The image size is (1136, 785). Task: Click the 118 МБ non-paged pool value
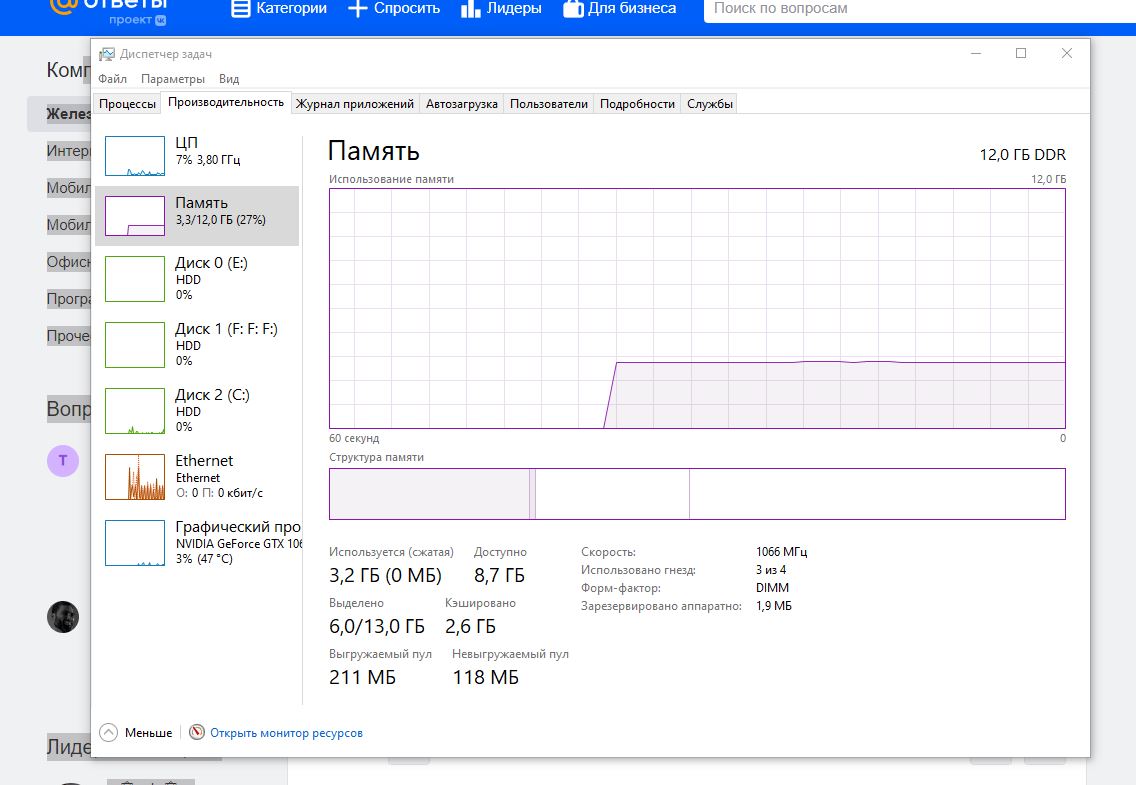[x=485, y=677]
